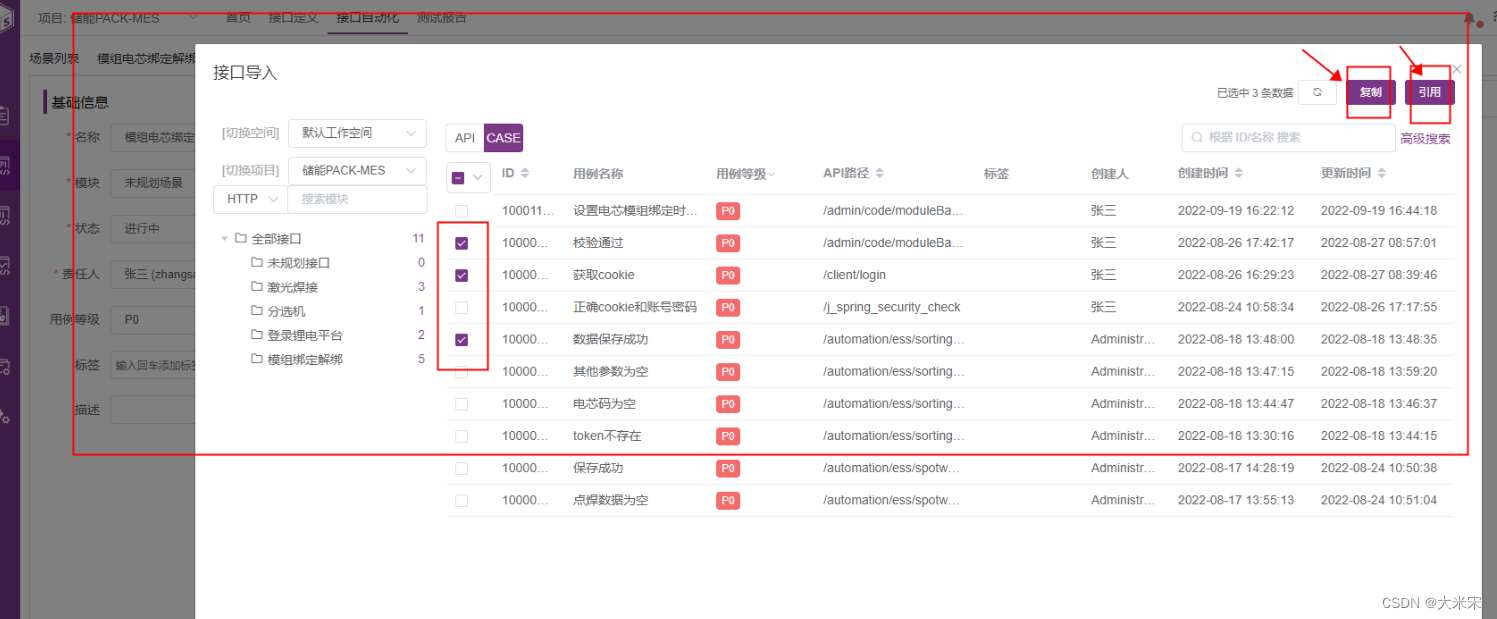
Task: Open selection arrow beside header checkbox
Action: [478, 177]
